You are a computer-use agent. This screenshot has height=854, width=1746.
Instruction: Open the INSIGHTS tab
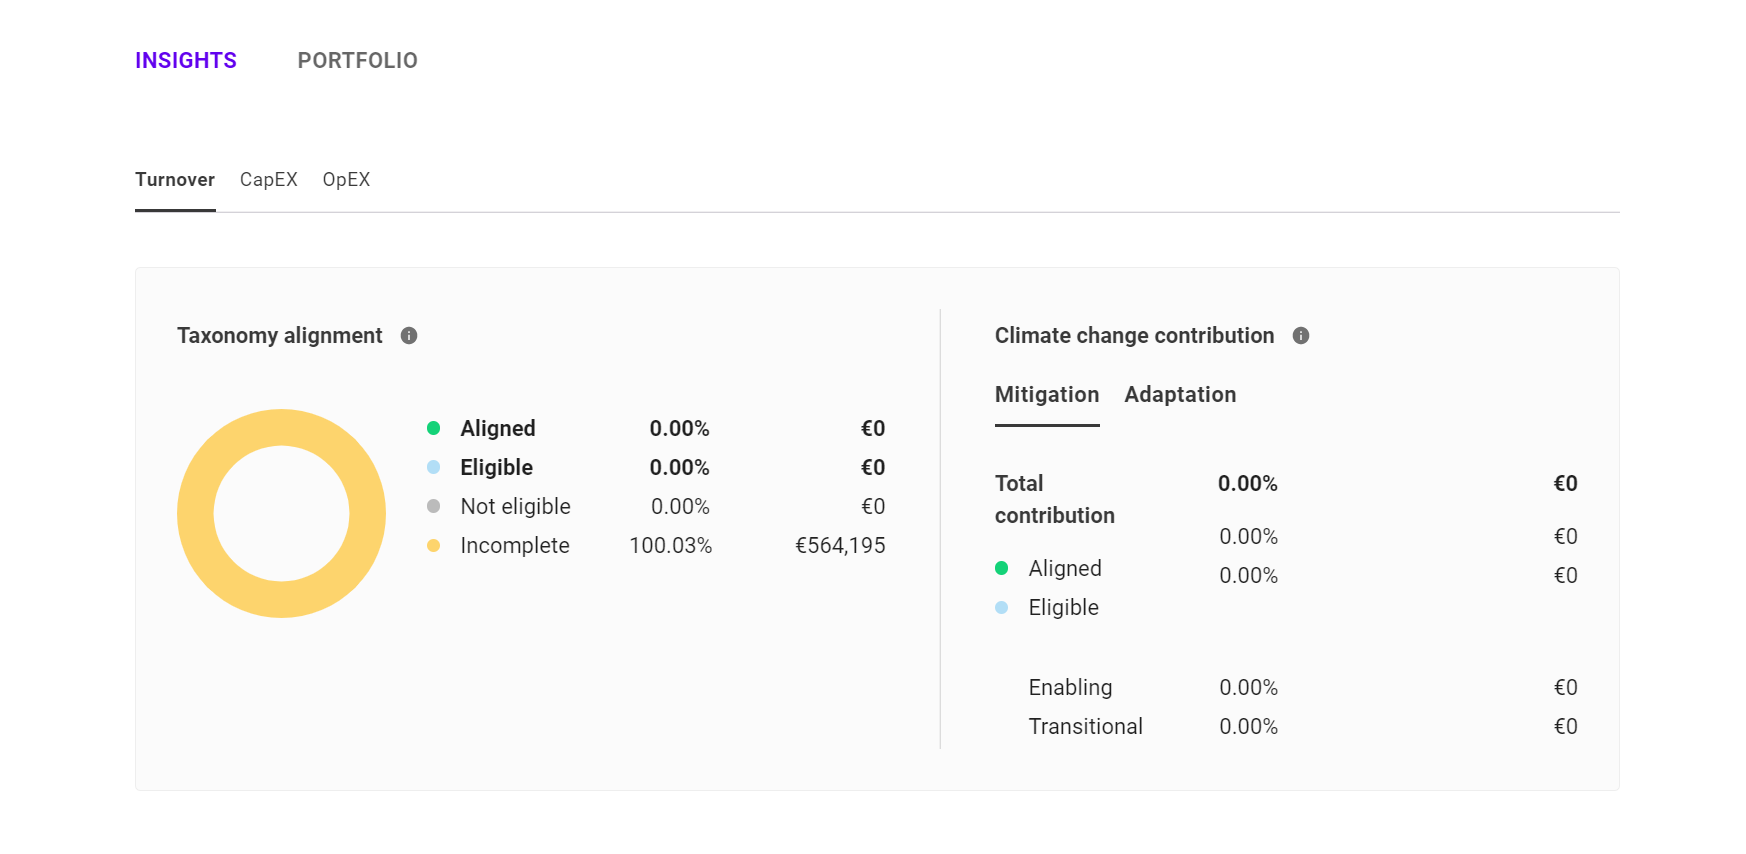pyautogui.click(x=186, y=61)
